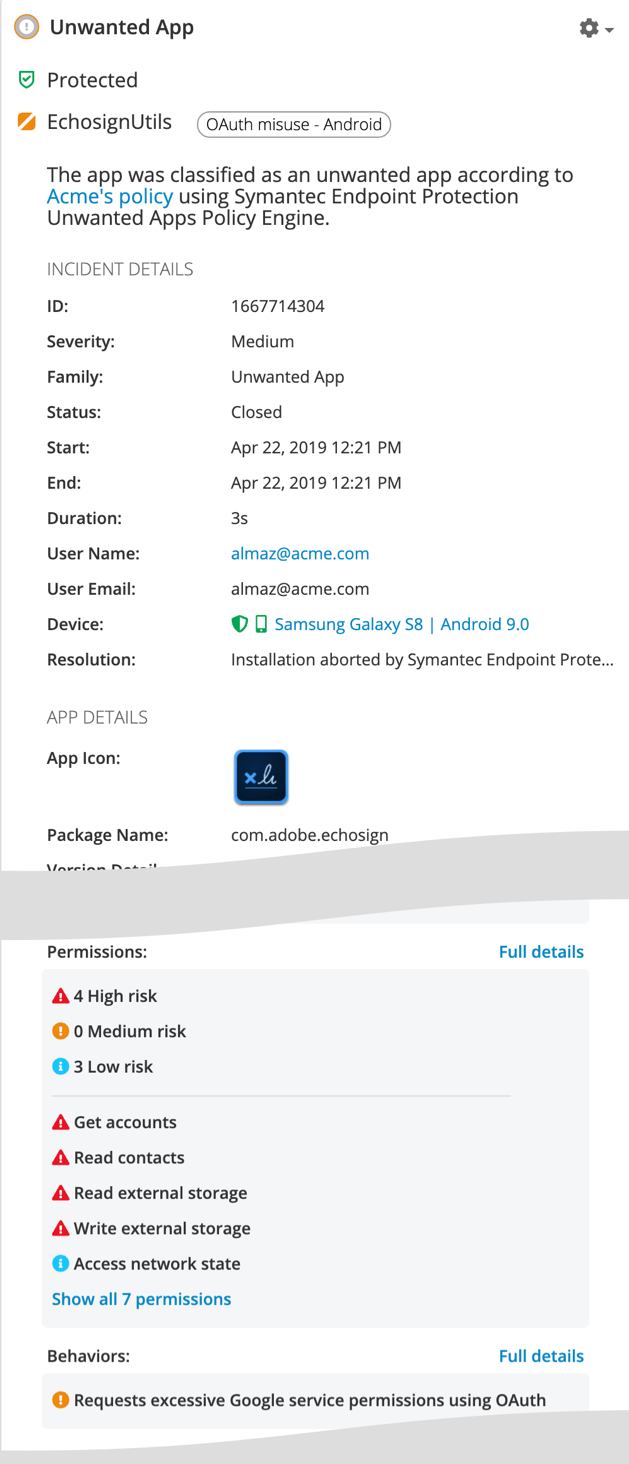Click the excessive Google permissions behavior icon
This screenshot has width=629, height=1464.
(x=60, y=1400)
